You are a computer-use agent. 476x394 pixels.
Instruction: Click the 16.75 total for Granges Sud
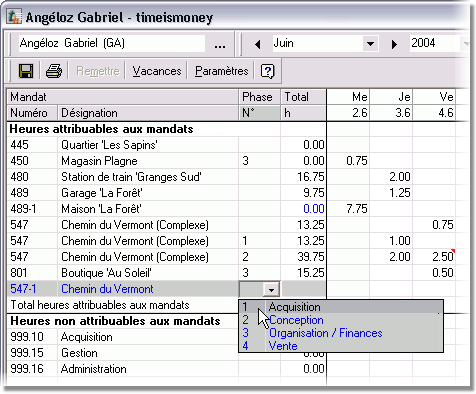pos(304,177)
